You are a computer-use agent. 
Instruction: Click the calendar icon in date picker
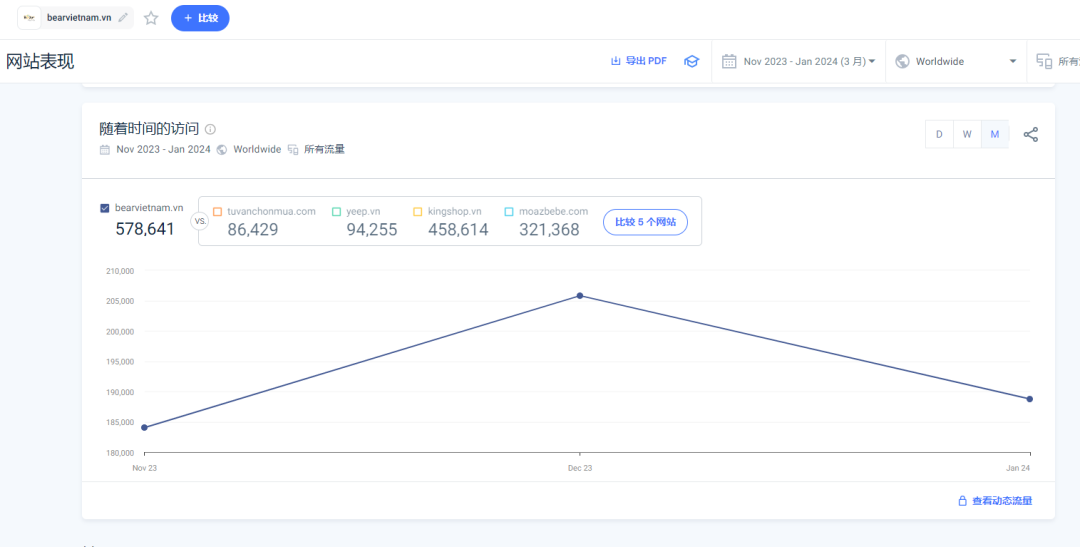[x=729, y=61]
